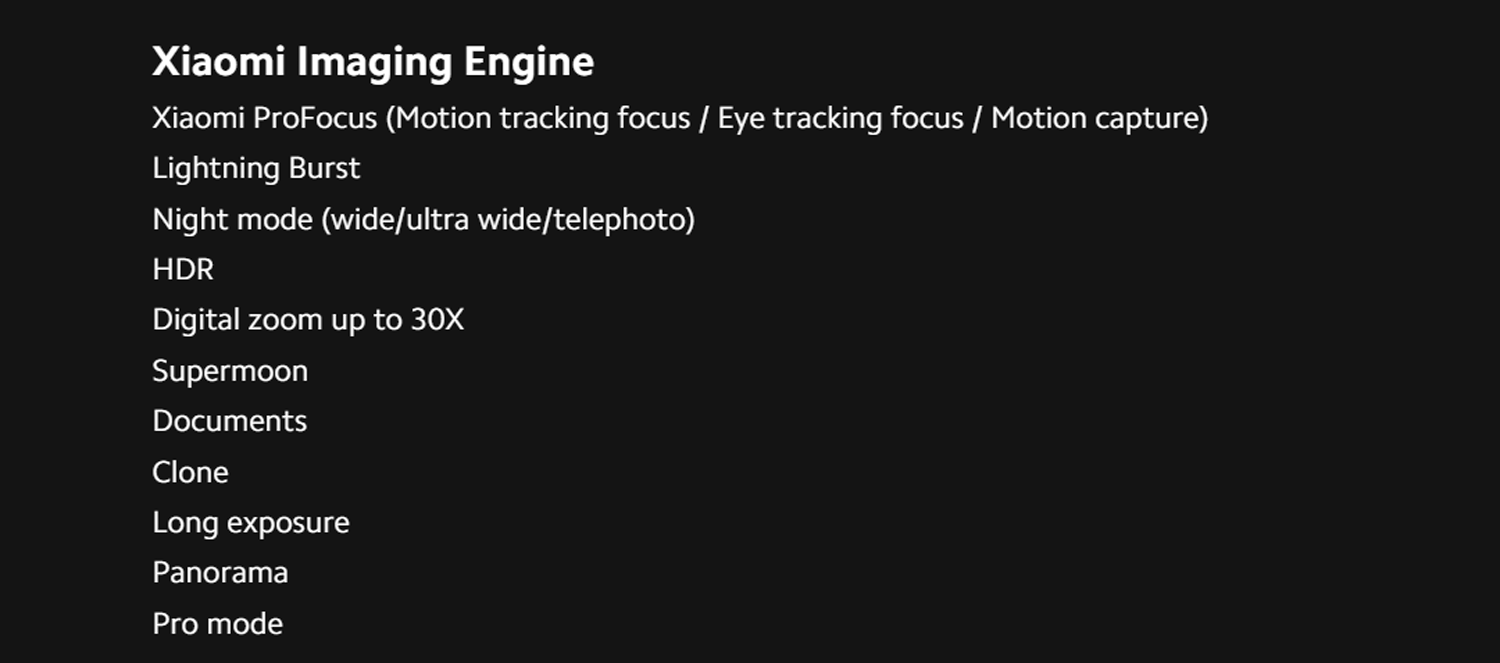Click the 30X zoom value

pyautogui.click(x=438, y=320)
